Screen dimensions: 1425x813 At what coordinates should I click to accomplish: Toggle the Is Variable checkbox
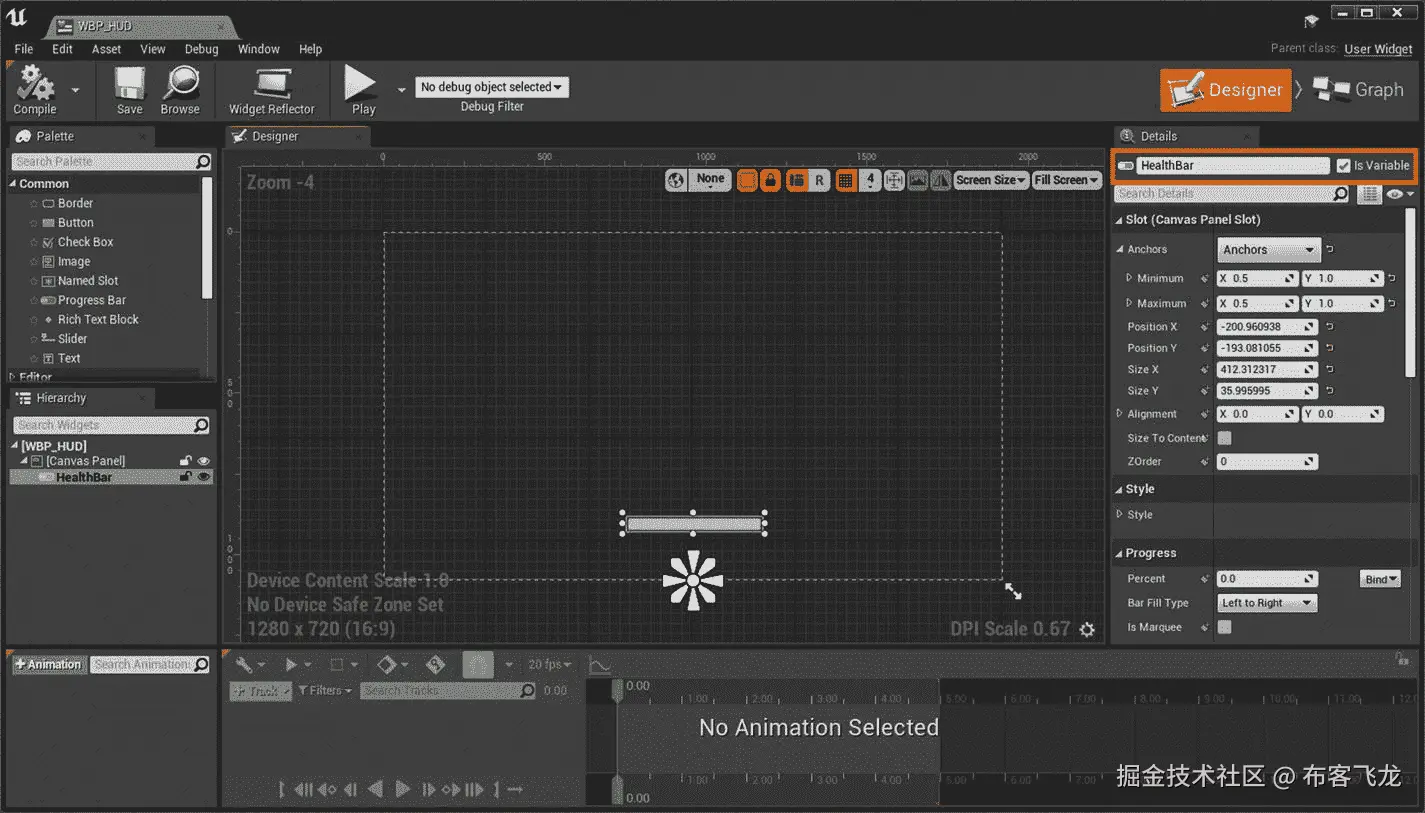click(x=1344, y=166)
